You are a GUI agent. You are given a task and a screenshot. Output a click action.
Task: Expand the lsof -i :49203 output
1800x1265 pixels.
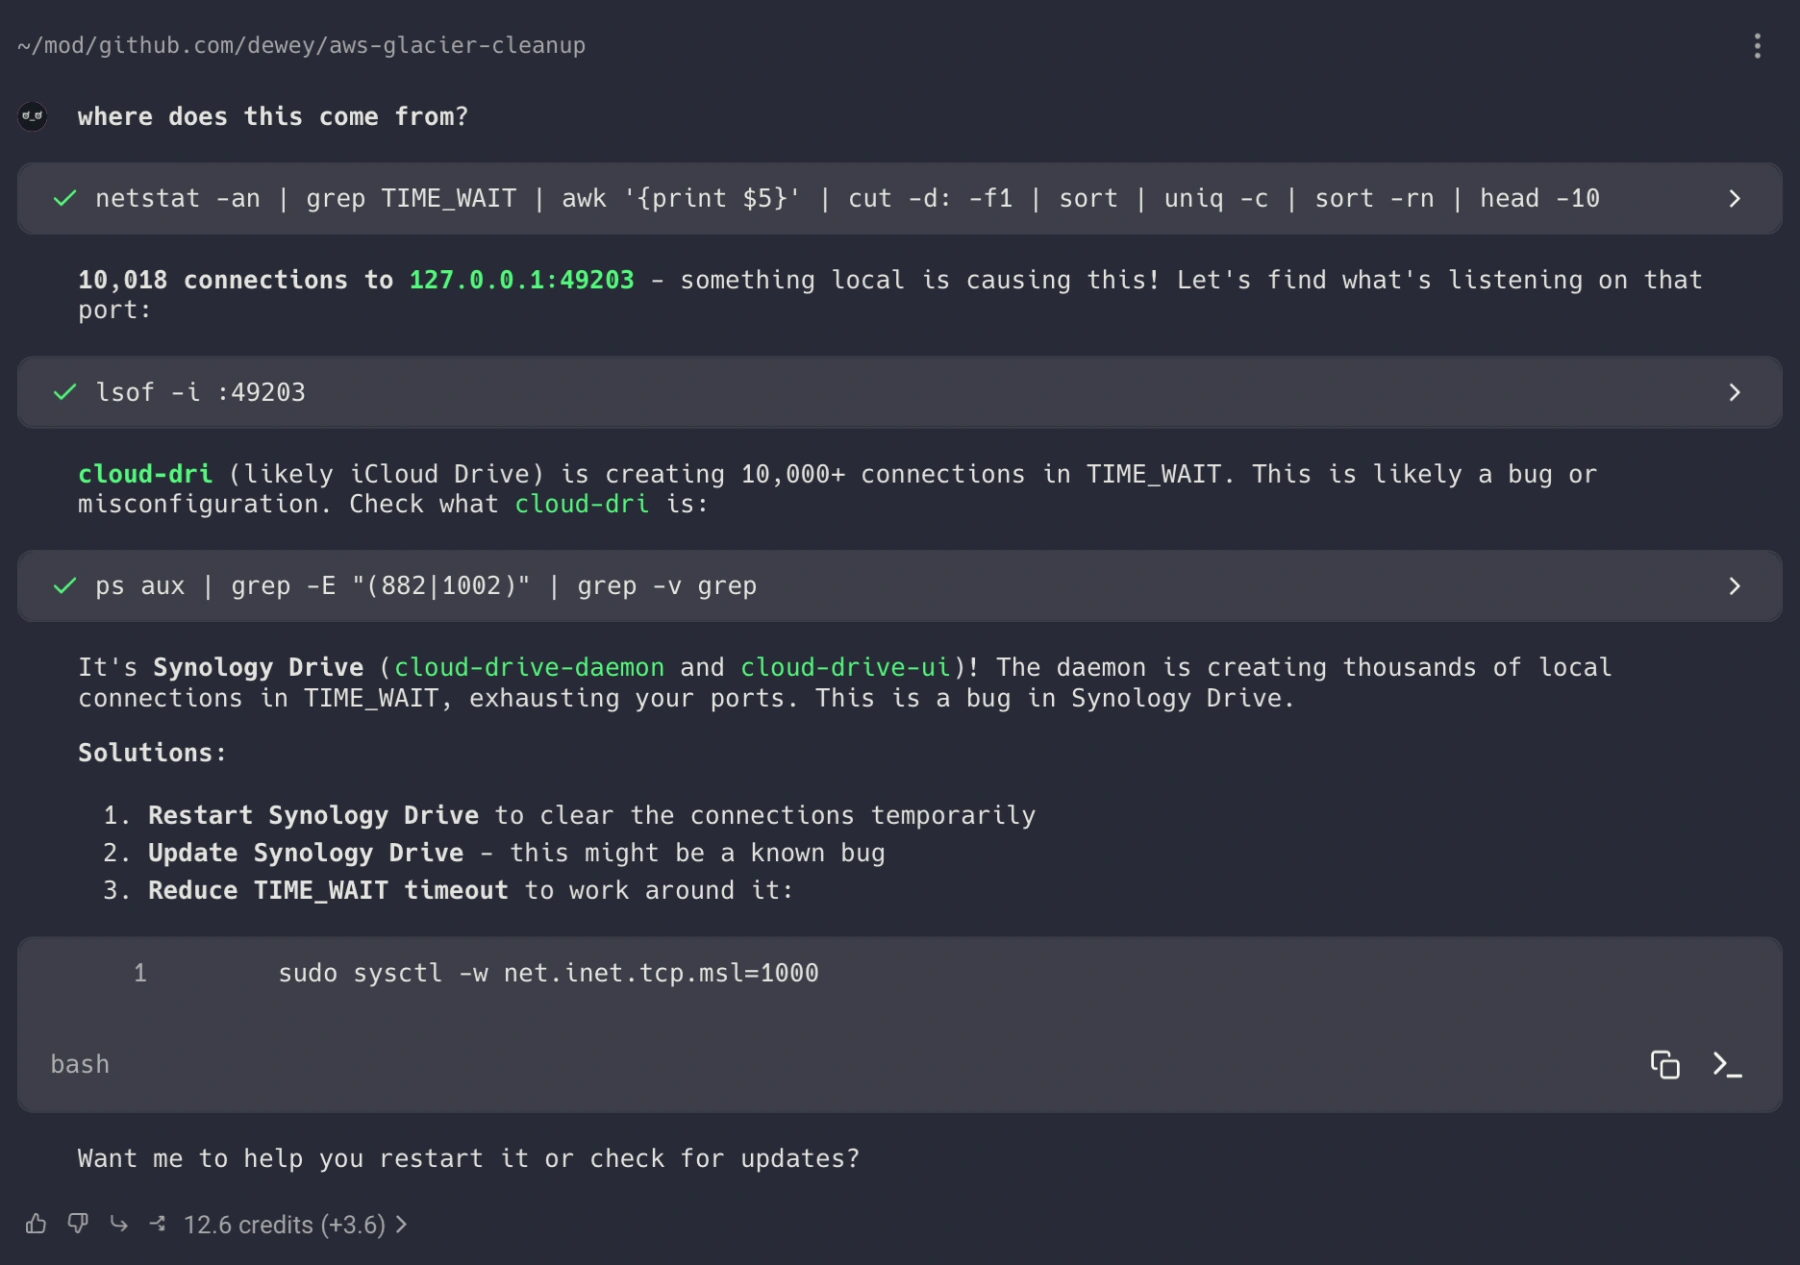pyautogui.click(x=1735, y=393)
